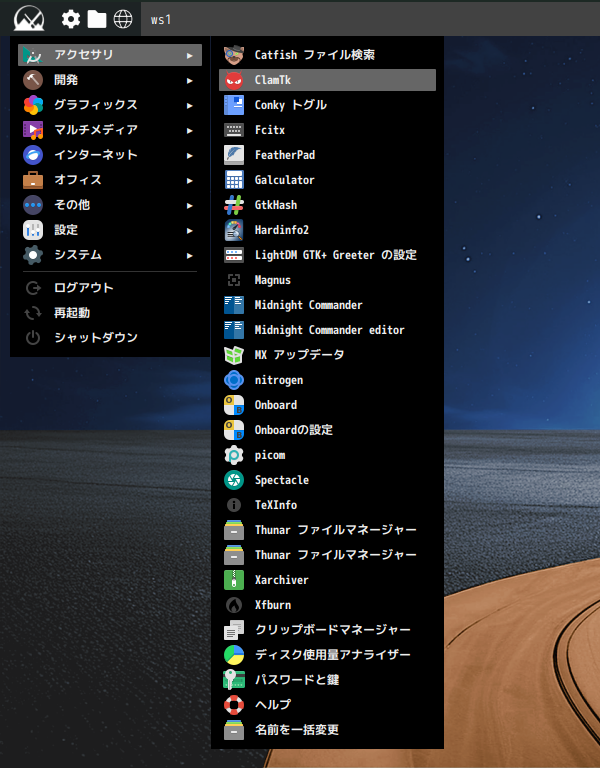Open settings gear in top panel
The width and height of the screenshot is (600, 768).
point(71,19)
